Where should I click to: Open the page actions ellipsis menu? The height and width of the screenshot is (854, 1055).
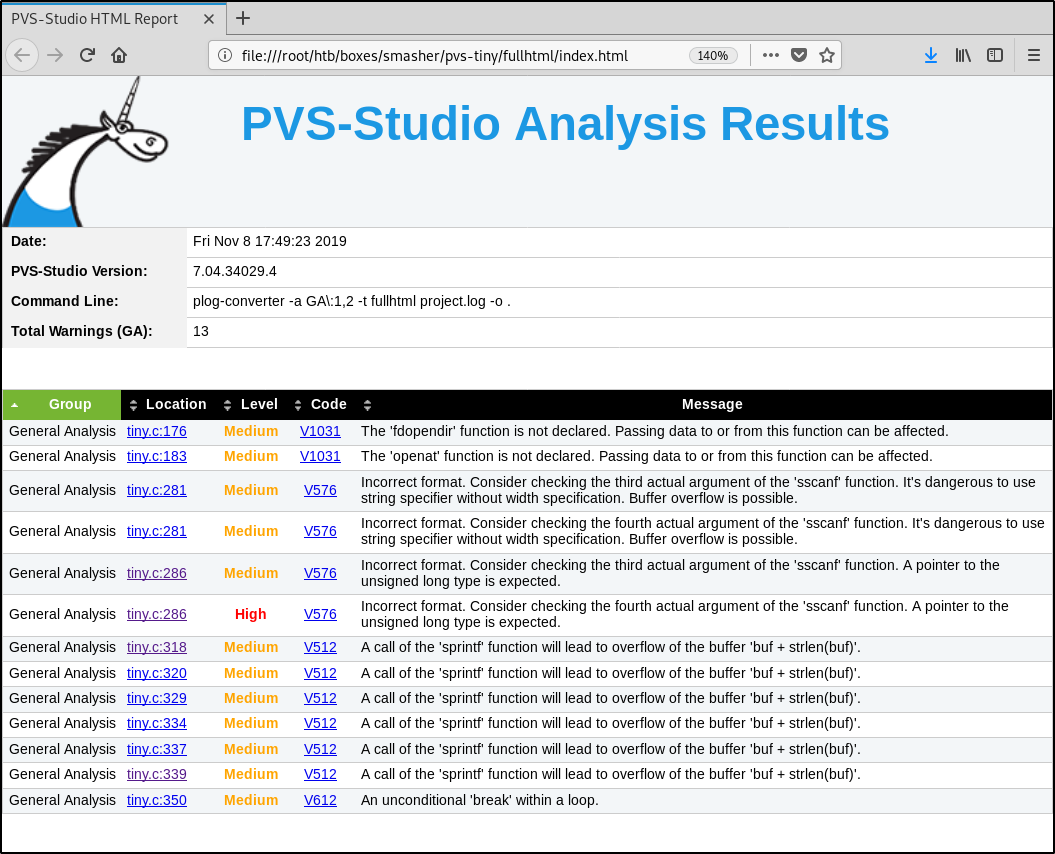click(x=770, y=55)
